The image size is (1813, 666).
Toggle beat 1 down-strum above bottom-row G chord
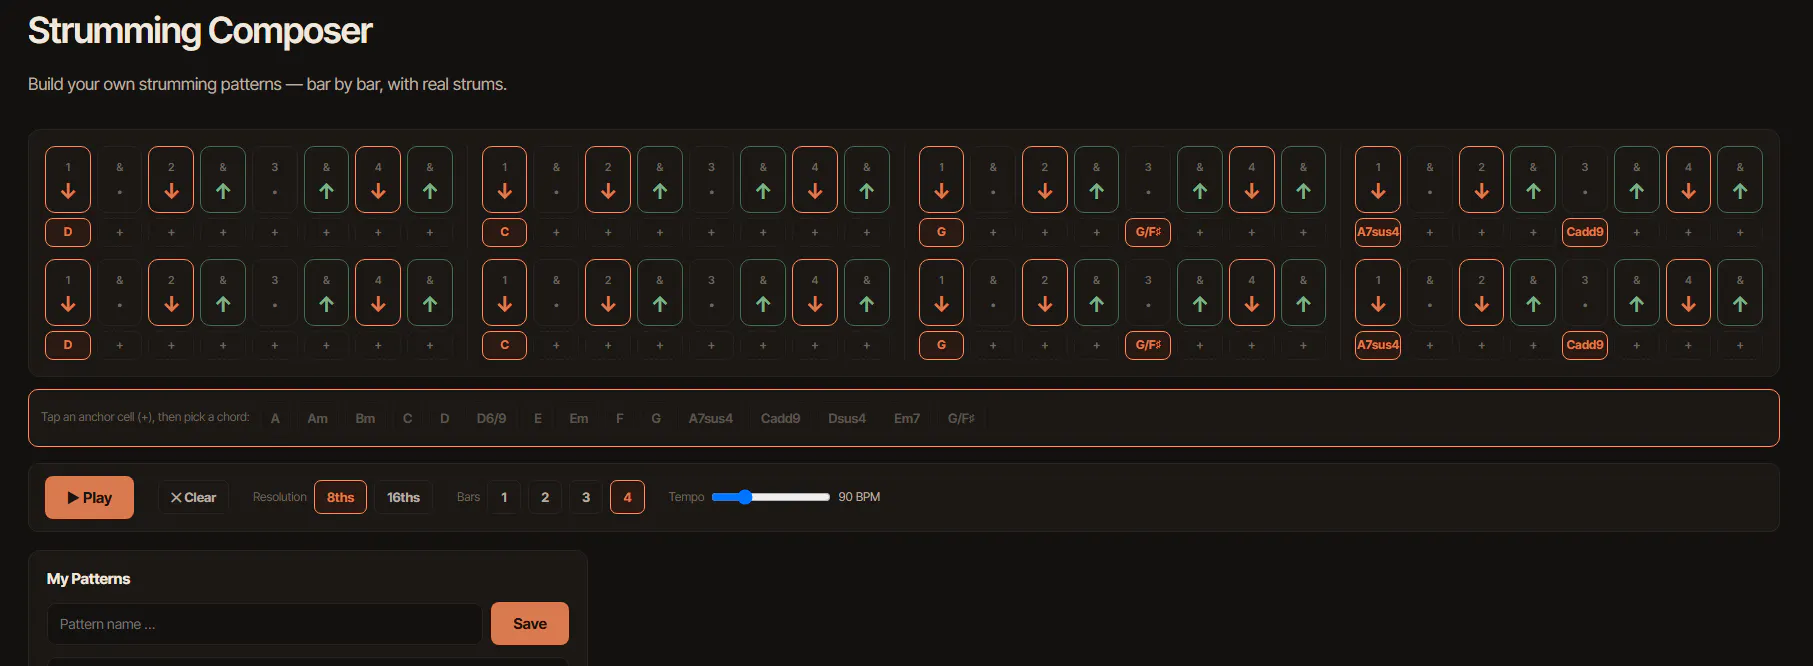(941, 293)
